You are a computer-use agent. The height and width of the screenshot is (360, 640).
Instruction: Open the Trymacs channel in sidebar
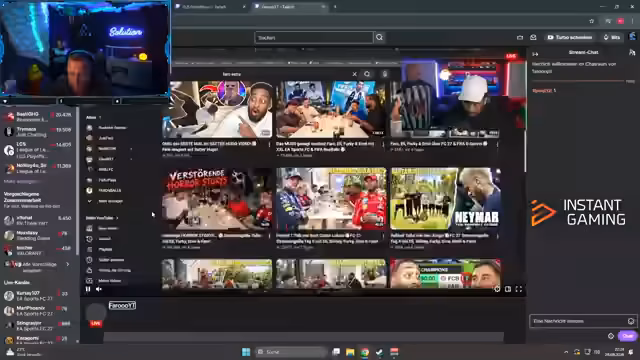pyautogui.click(x=38, y=131)
